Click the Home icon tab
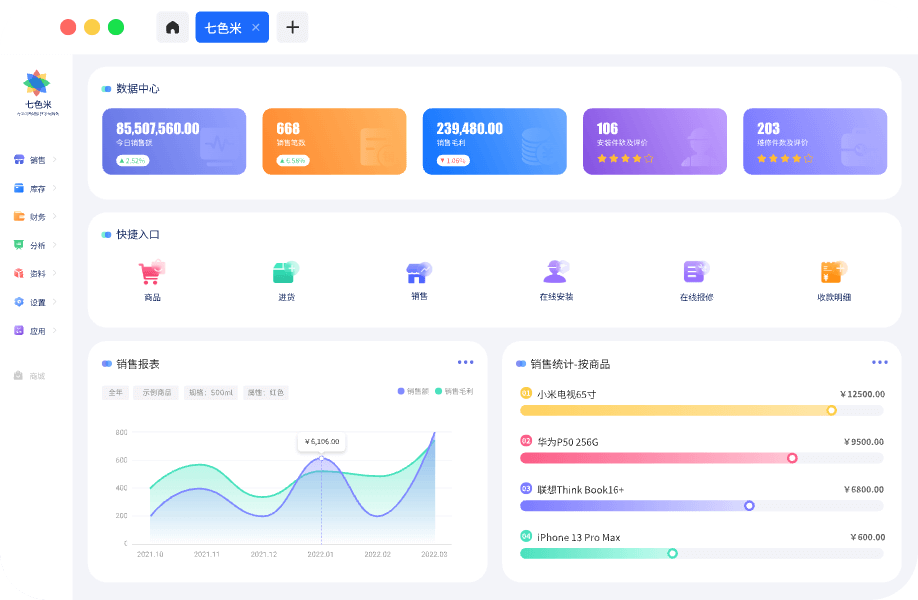 coord(172,28)
